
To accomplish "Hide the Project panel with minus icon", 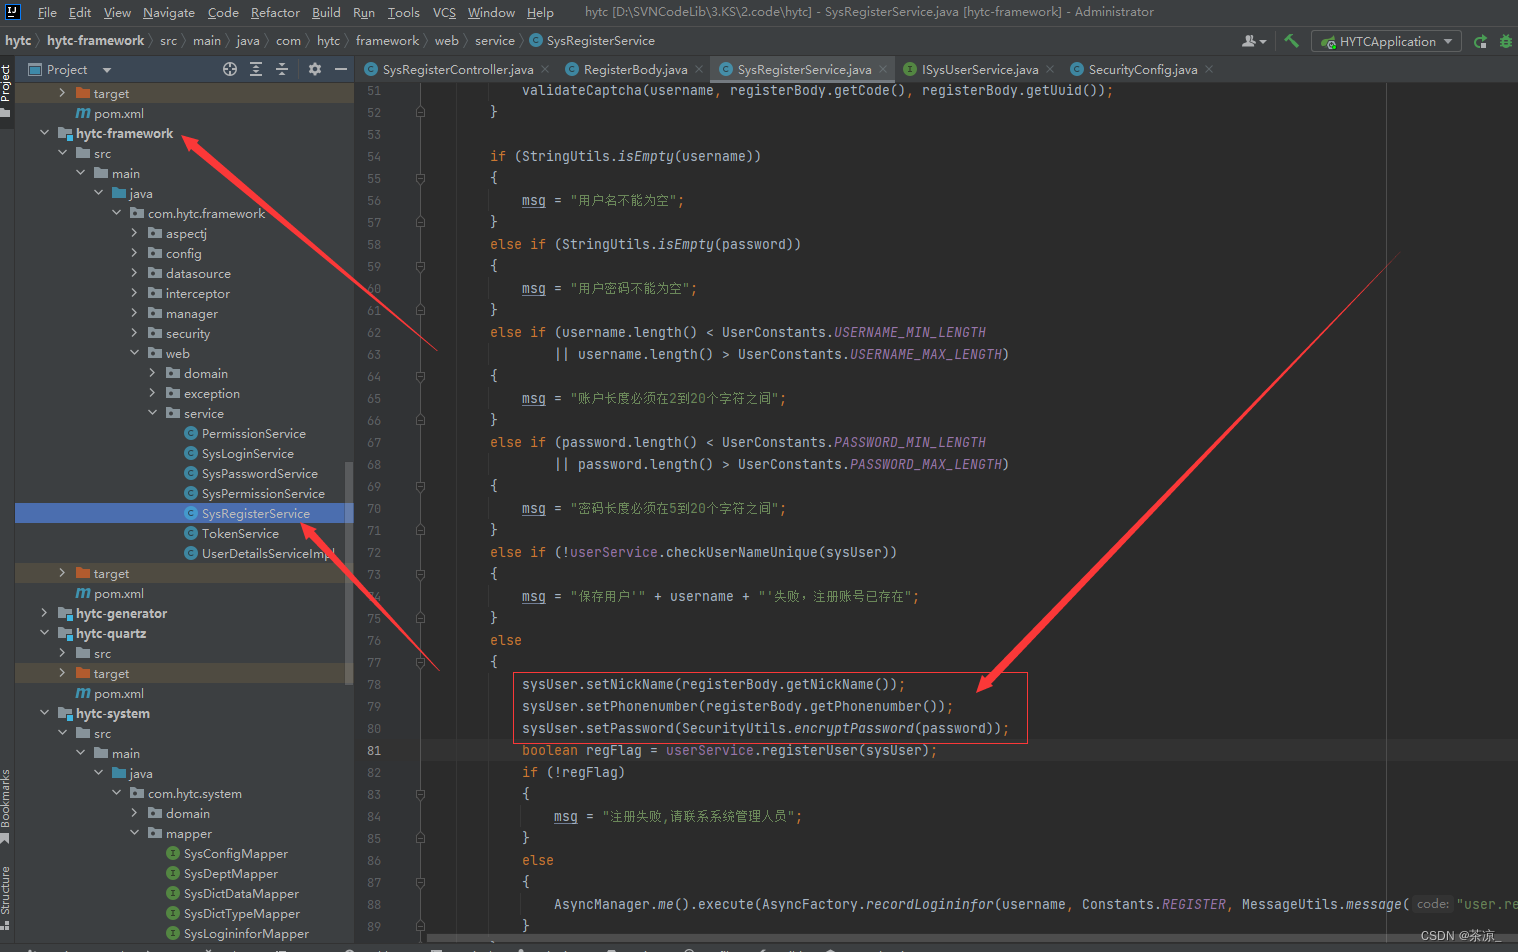I will 341,69.
